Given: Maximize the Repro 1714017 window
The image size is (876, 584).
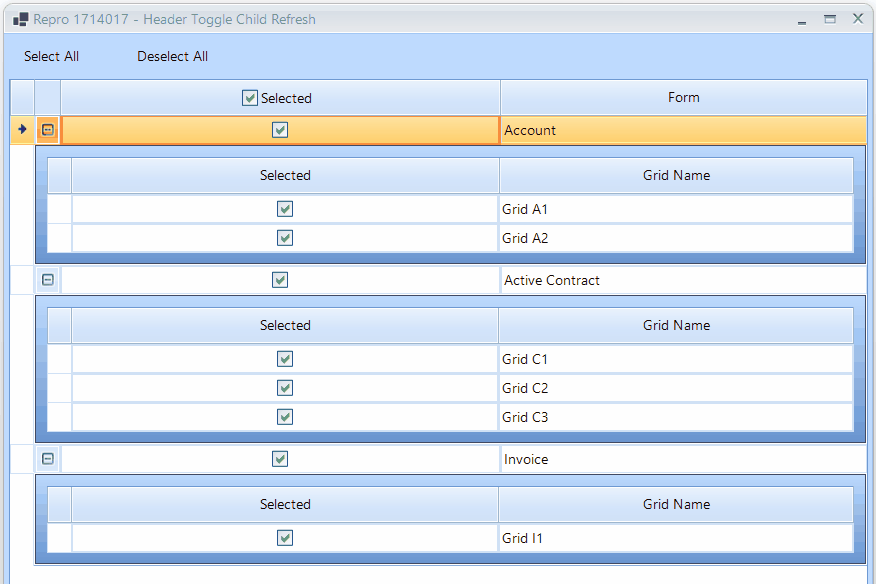Looking at the screenshot, I should (830, 20).
